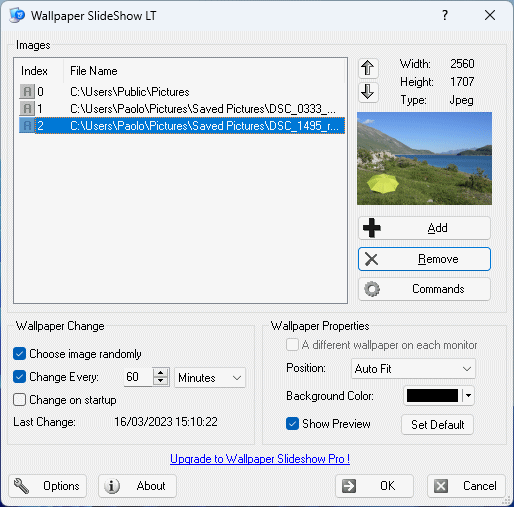The image size is (514, 507).
Task: Click the interval field showing 60
Action: pyautogui.click(x=138, y=377)
